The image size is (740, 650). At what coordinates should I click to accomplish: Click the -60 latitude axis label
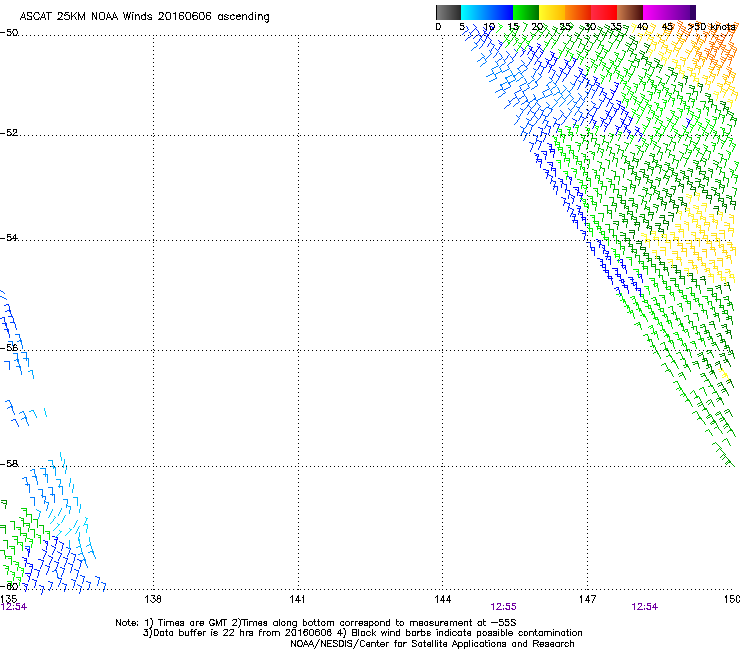(9, 586)
